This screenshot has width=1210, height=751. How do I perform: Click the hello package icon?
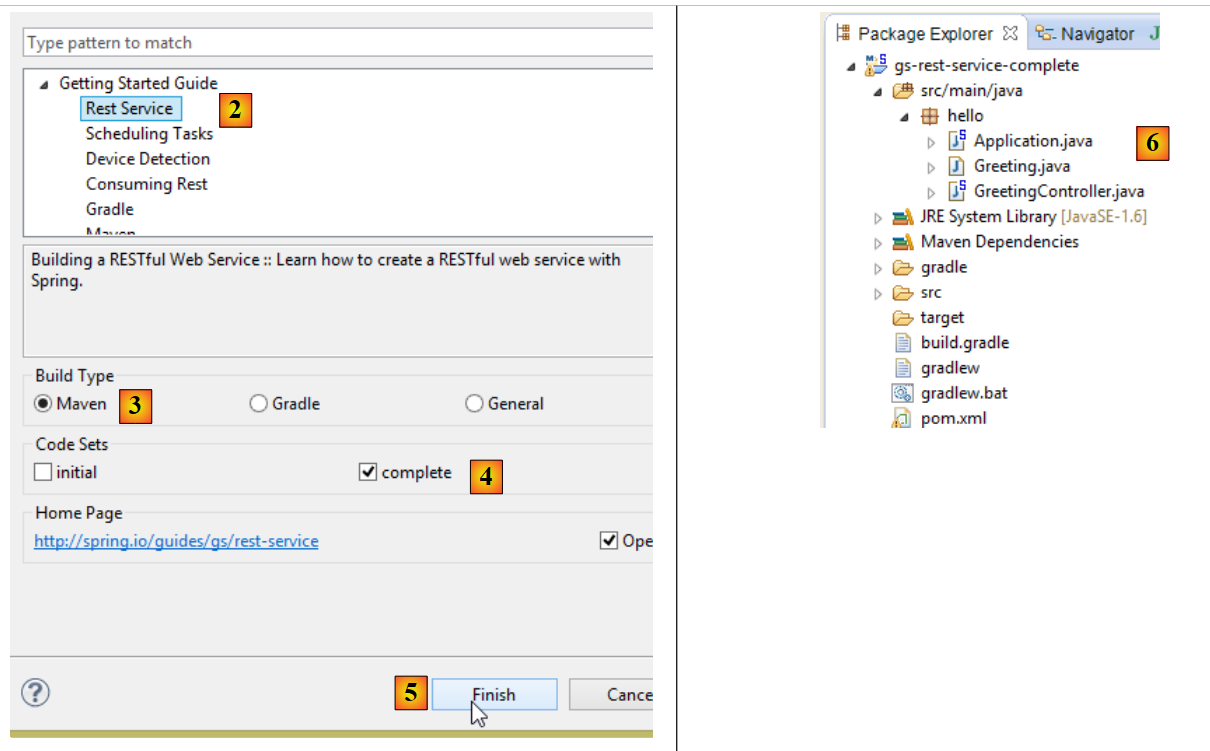(929, 116)
